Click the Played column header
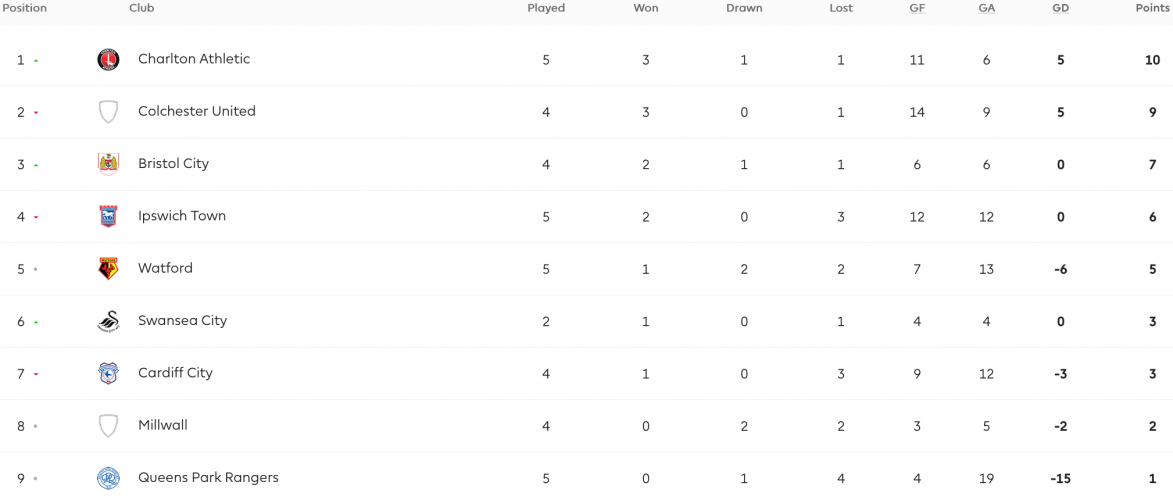This screenshot has width=1173, height=500. click(546, 8)
